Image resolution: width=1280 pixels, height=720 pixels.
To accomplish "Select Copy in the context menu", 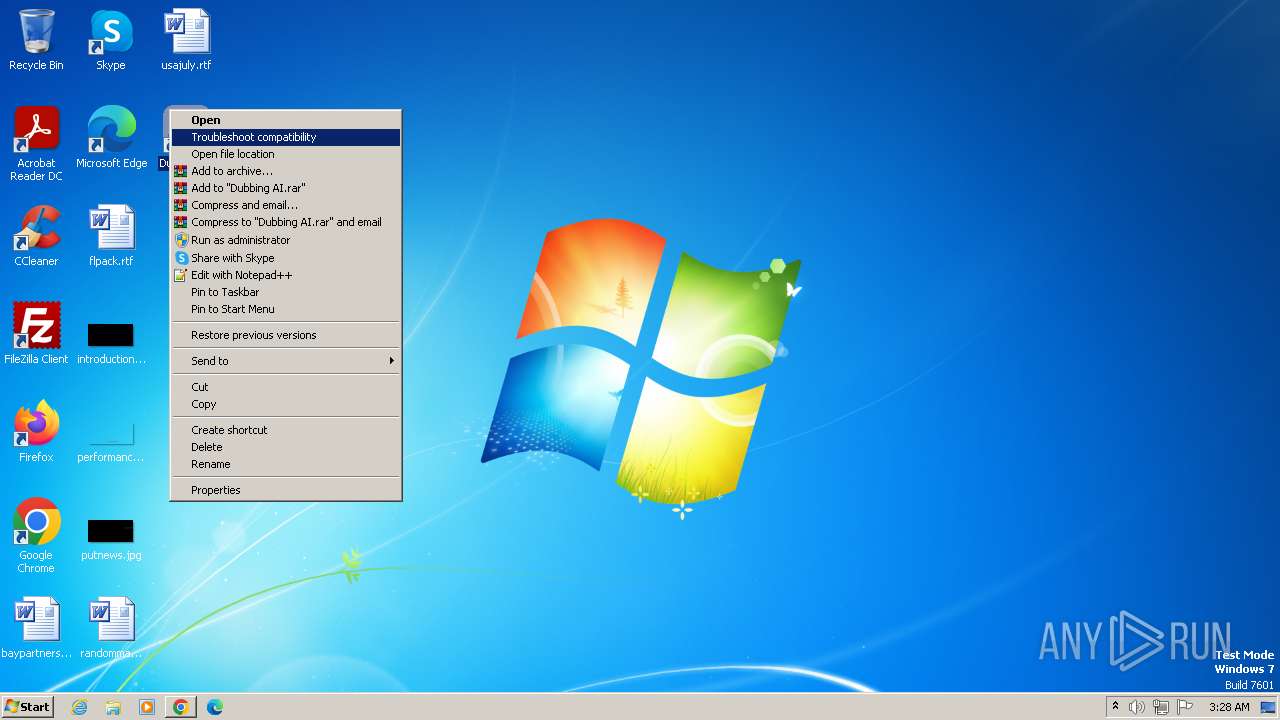I will (x=286, y=404).
